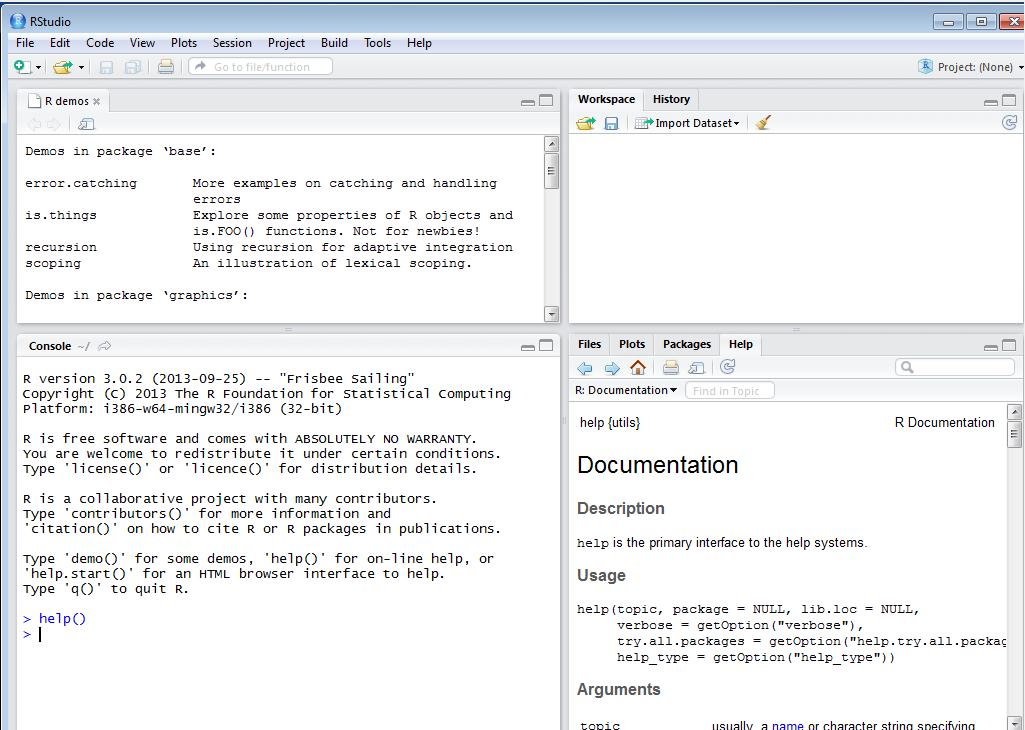1025x730 pixels.
Task: Maximize the Workspace pane
Action: pyautogui.click(x=1009, y=101)
